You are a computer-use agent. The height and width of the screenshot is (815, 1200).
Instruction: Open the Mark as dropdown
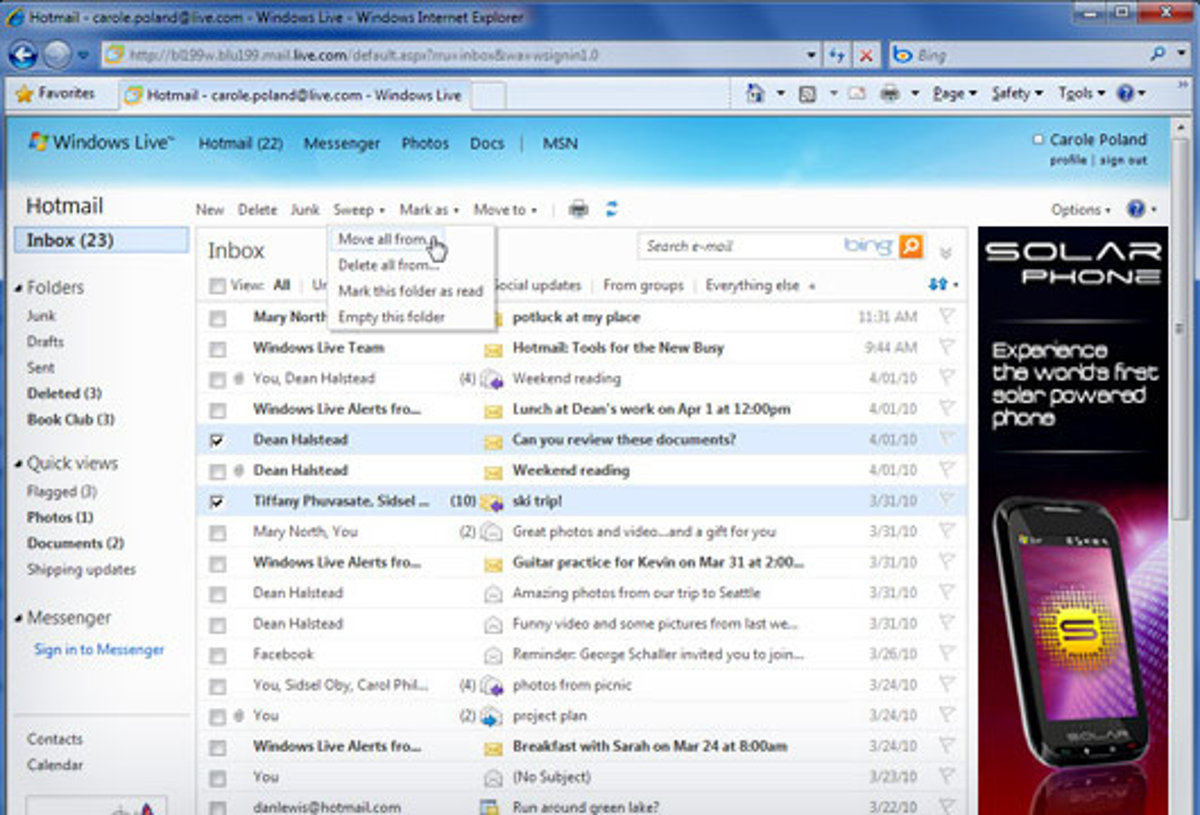[x=429, y=210]
